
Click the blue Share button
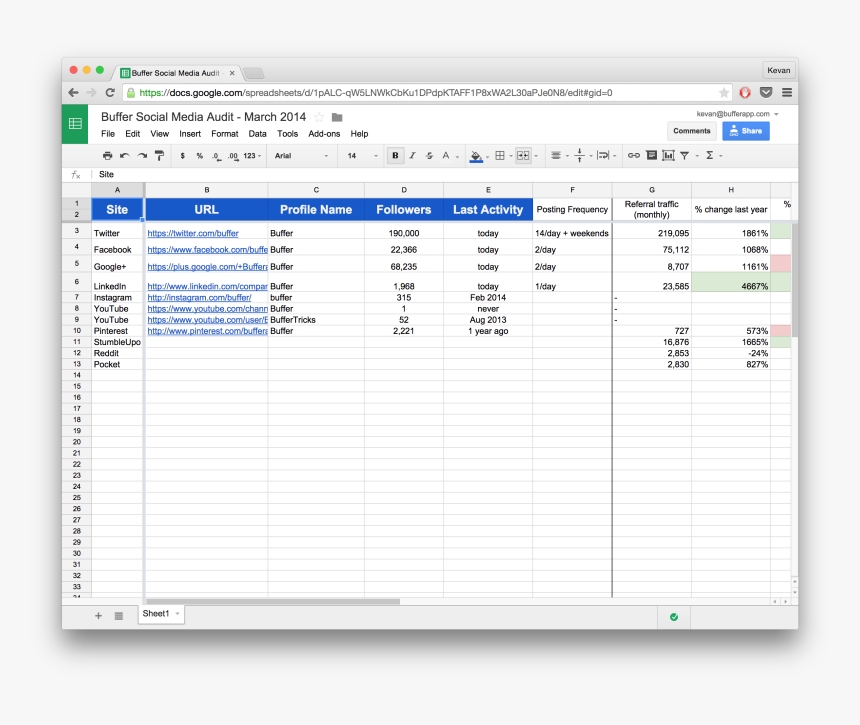tap(746, 131)
